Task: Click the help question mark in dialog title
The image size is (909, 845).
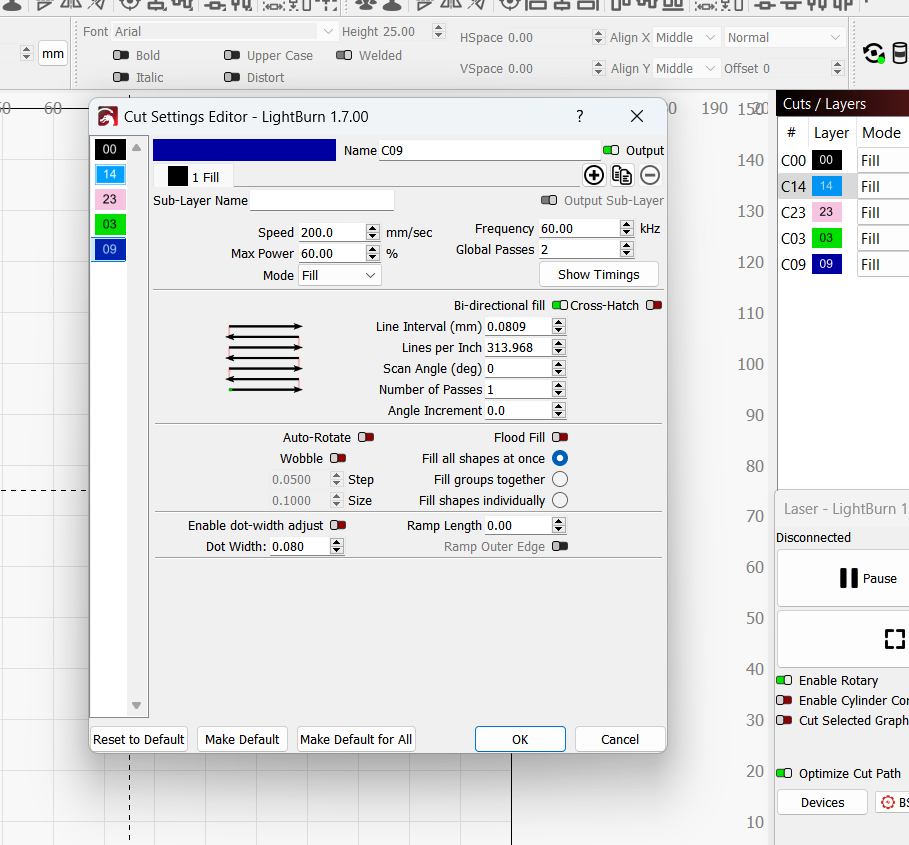Action: click(580, 116)
